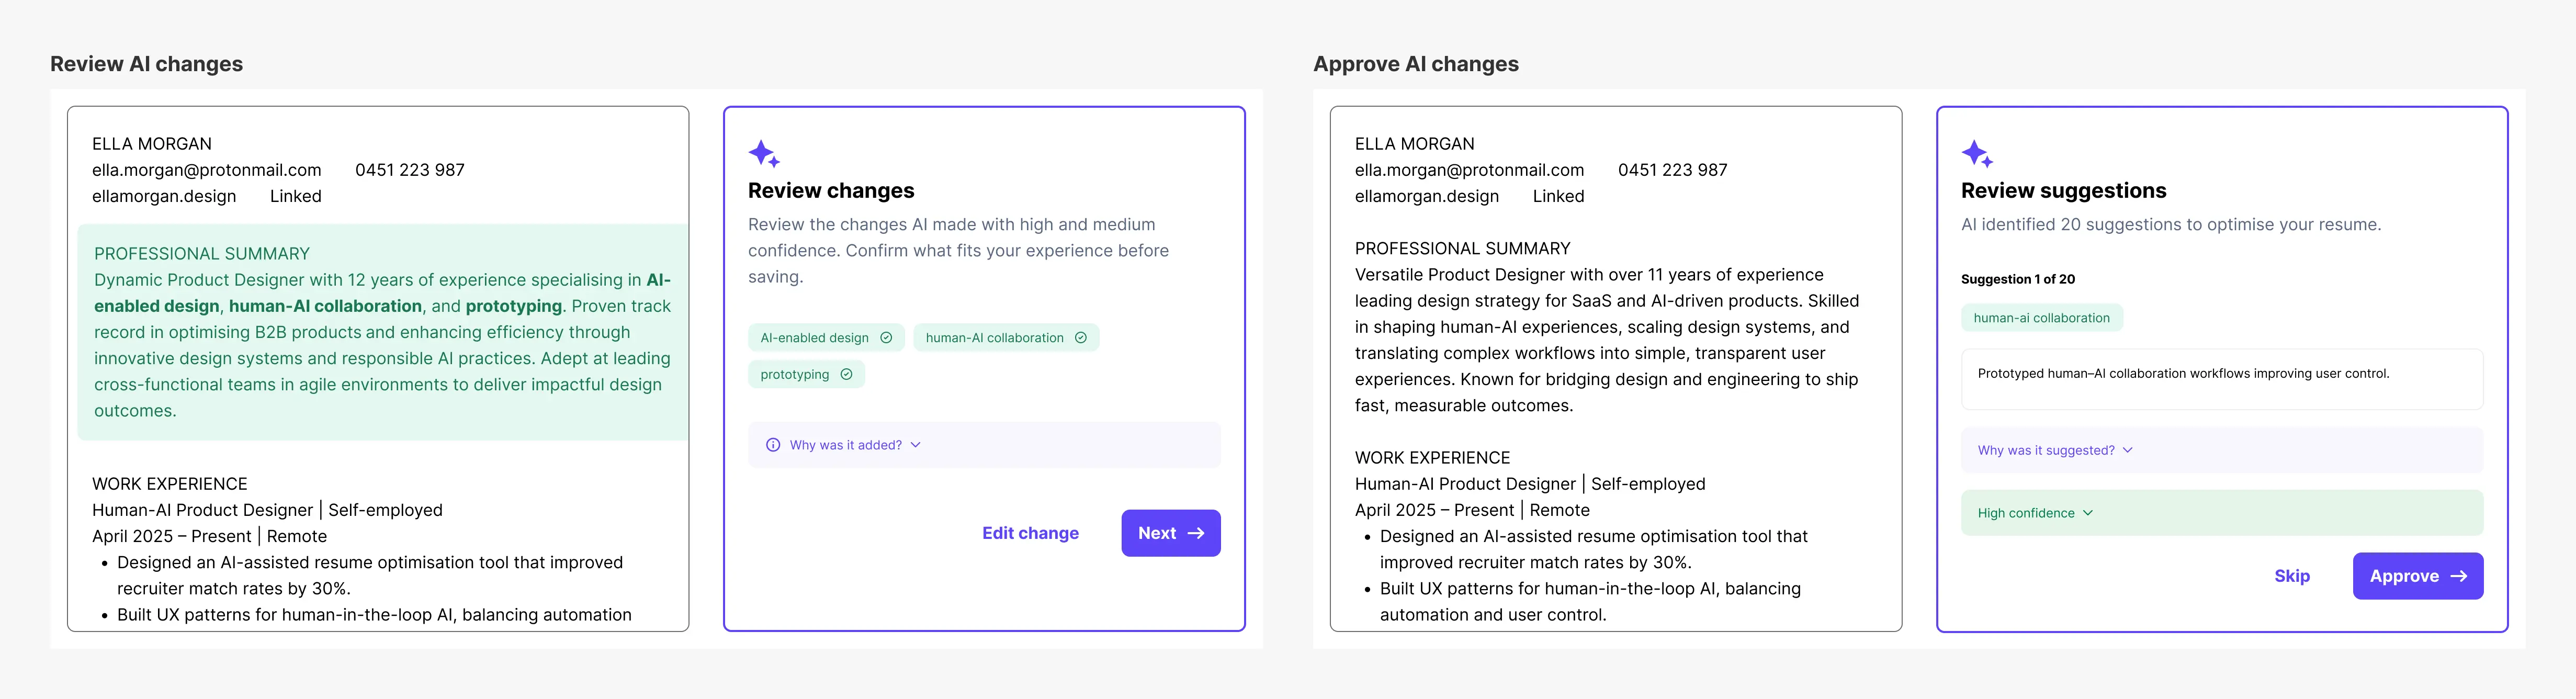Image resolution: width=2576 pixels, height=699 pixels.
Task: Open the High confidence dropdown chevron
Action: [2088, 513]
